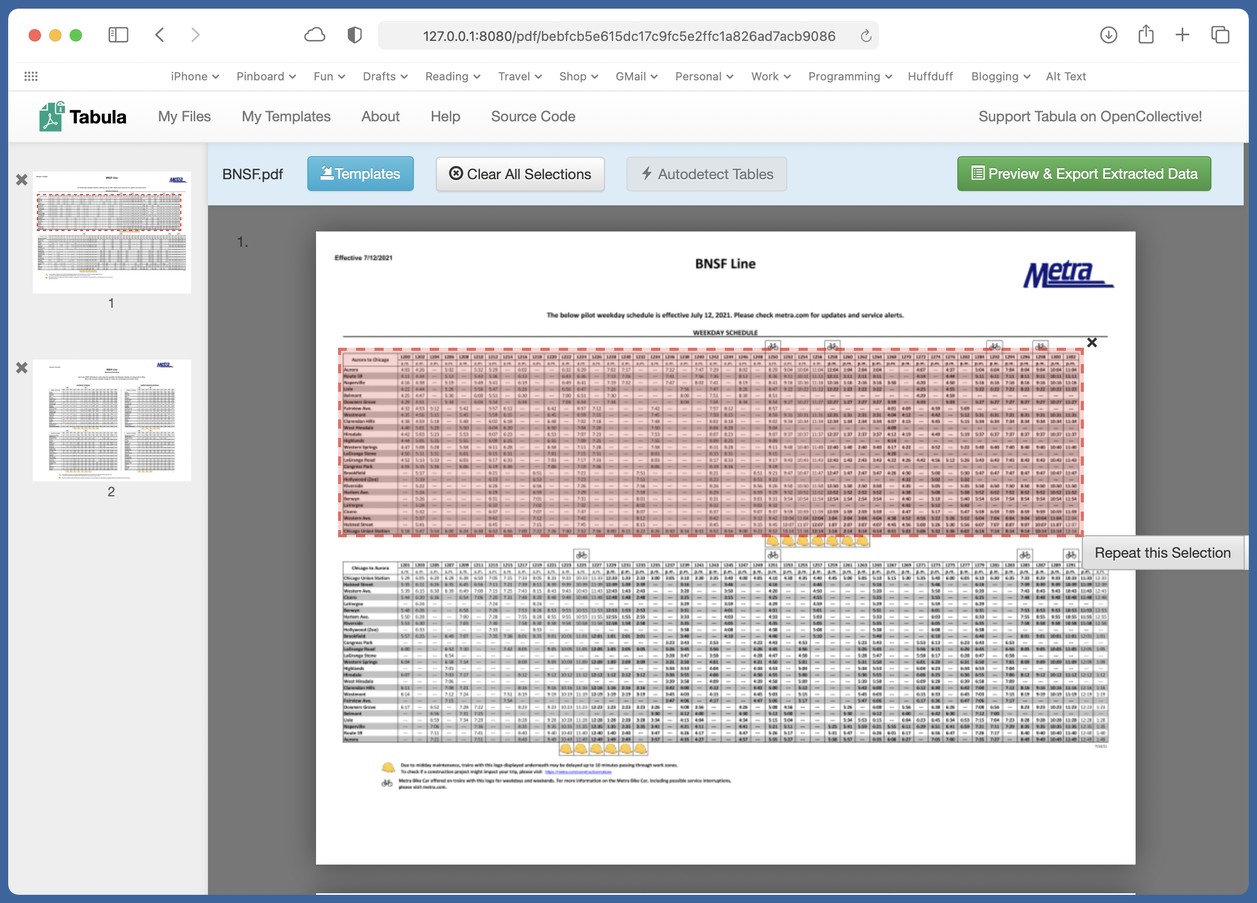The height and width of the screenshot is (903, 1257).
Task: Expand the Fun bookmarks folder
Action: 329,76
